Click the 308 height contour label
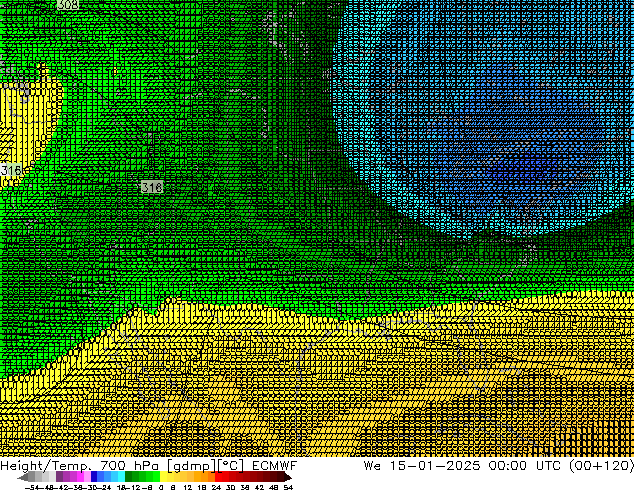 point(68,4)
